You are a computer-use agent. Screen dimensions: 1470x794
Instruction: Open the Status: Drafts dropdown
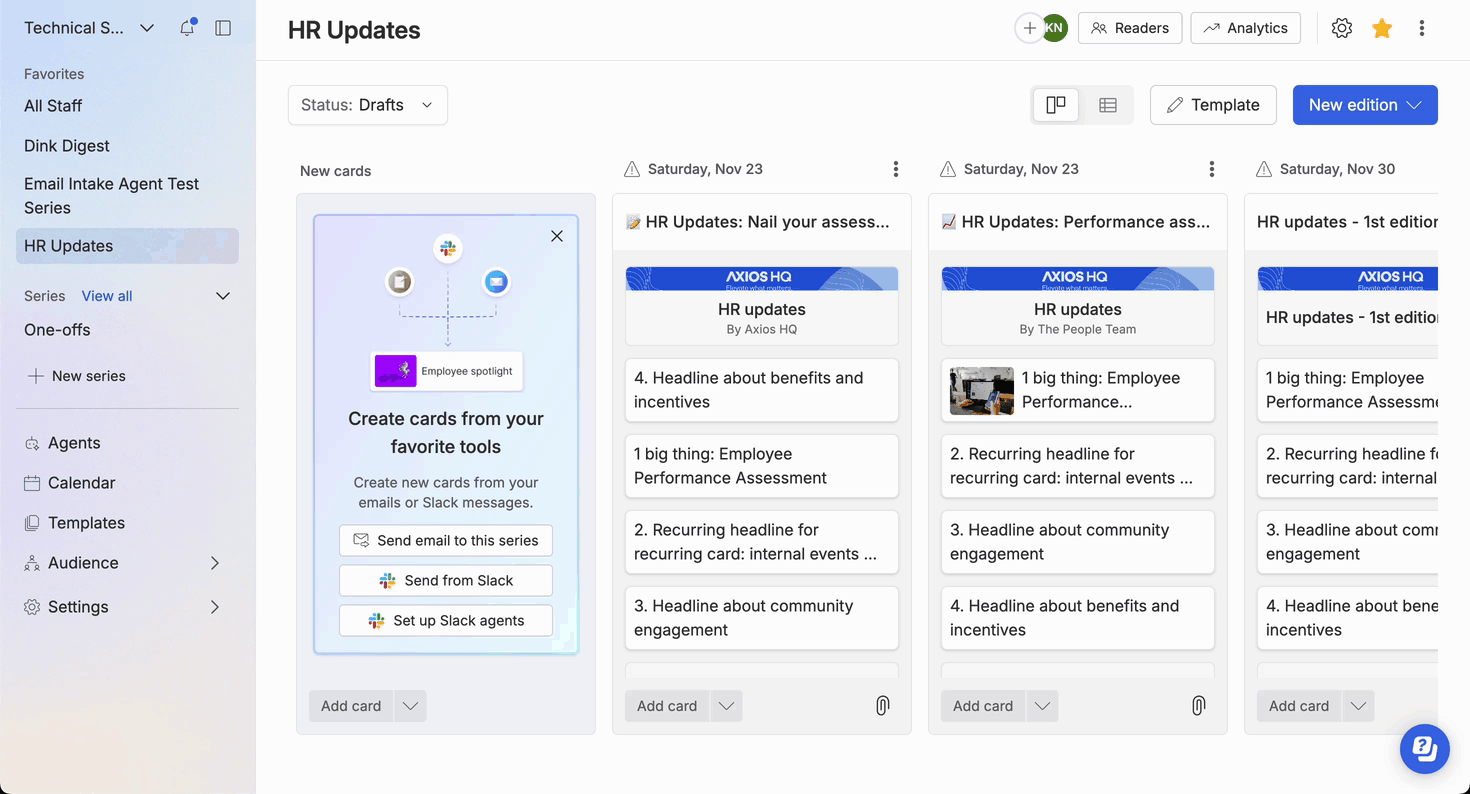[367, 105]
